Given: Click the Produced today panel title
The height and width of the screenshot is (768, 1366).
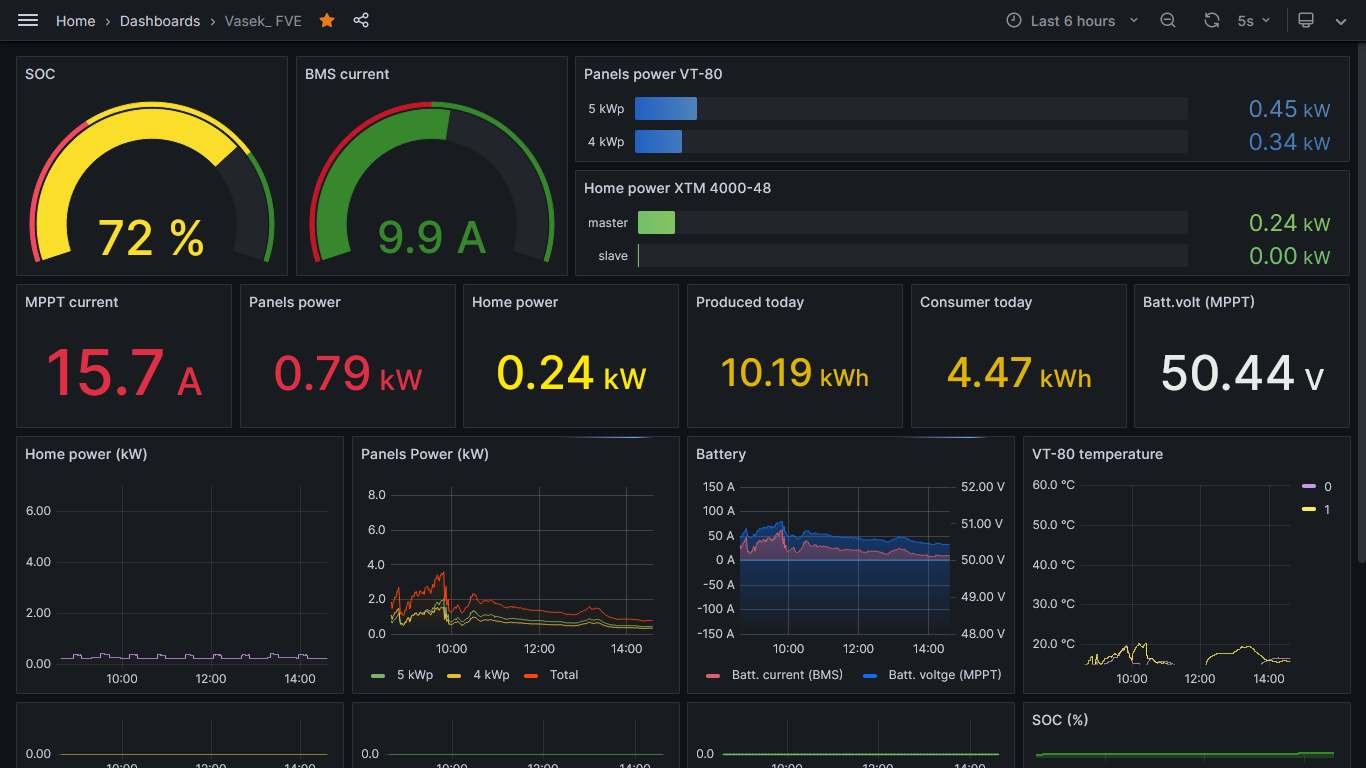Looking at the screenshot, I should [x=749, y=302].
